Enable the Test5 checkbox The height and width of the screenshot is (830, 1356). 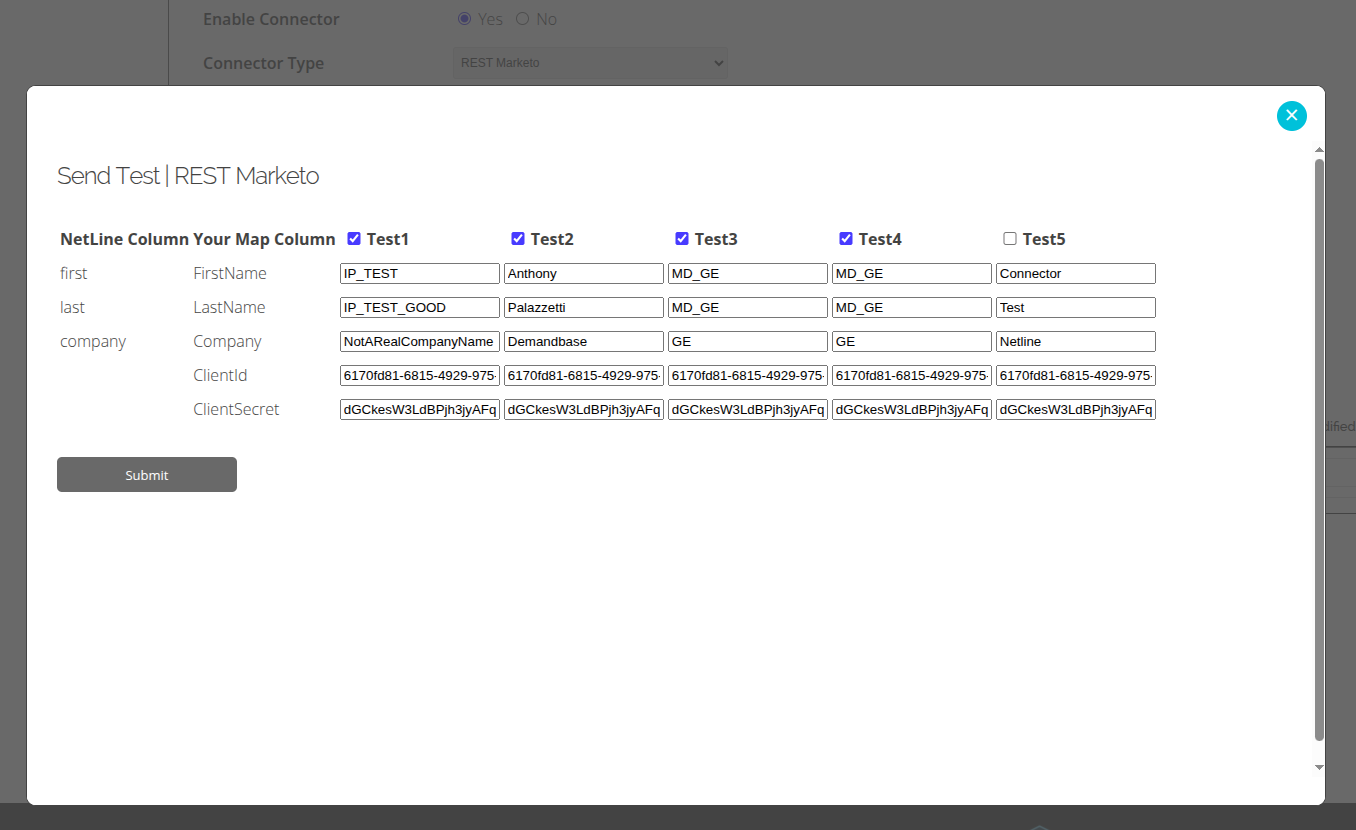(1009, 239)
